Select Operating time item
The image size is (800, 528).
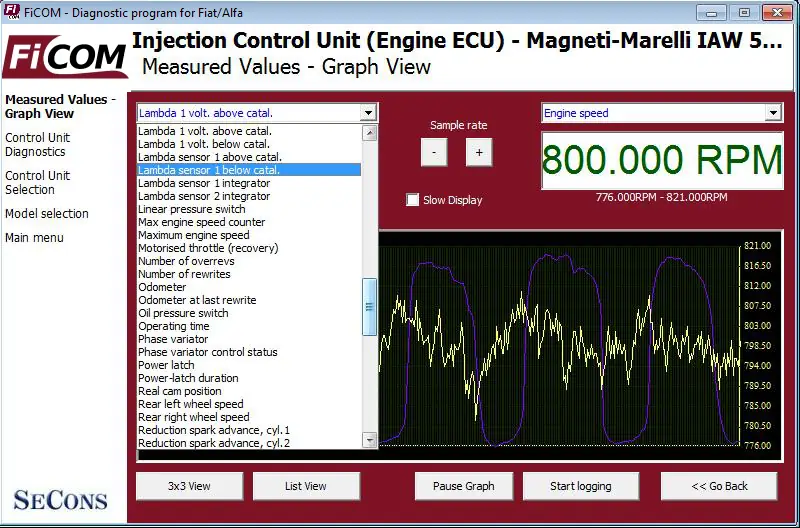(x=249, y=326)
